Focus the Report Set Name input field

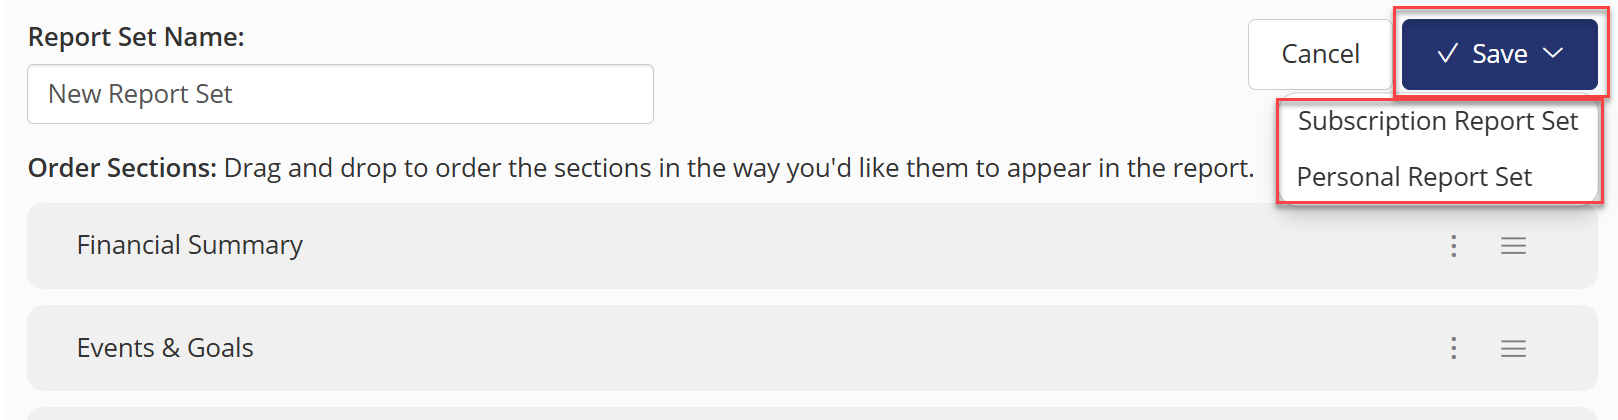point(340,94)
